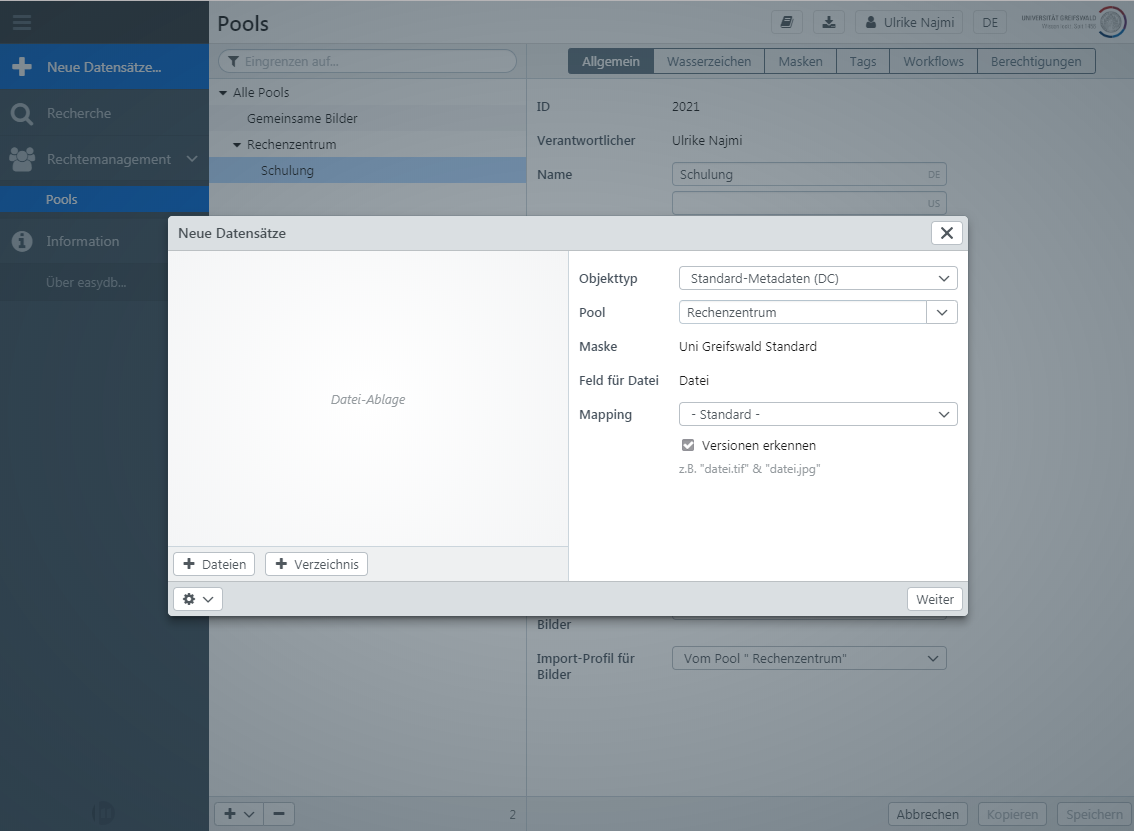
Task: Click the Weiter button
Action: [x=935, y=599]
